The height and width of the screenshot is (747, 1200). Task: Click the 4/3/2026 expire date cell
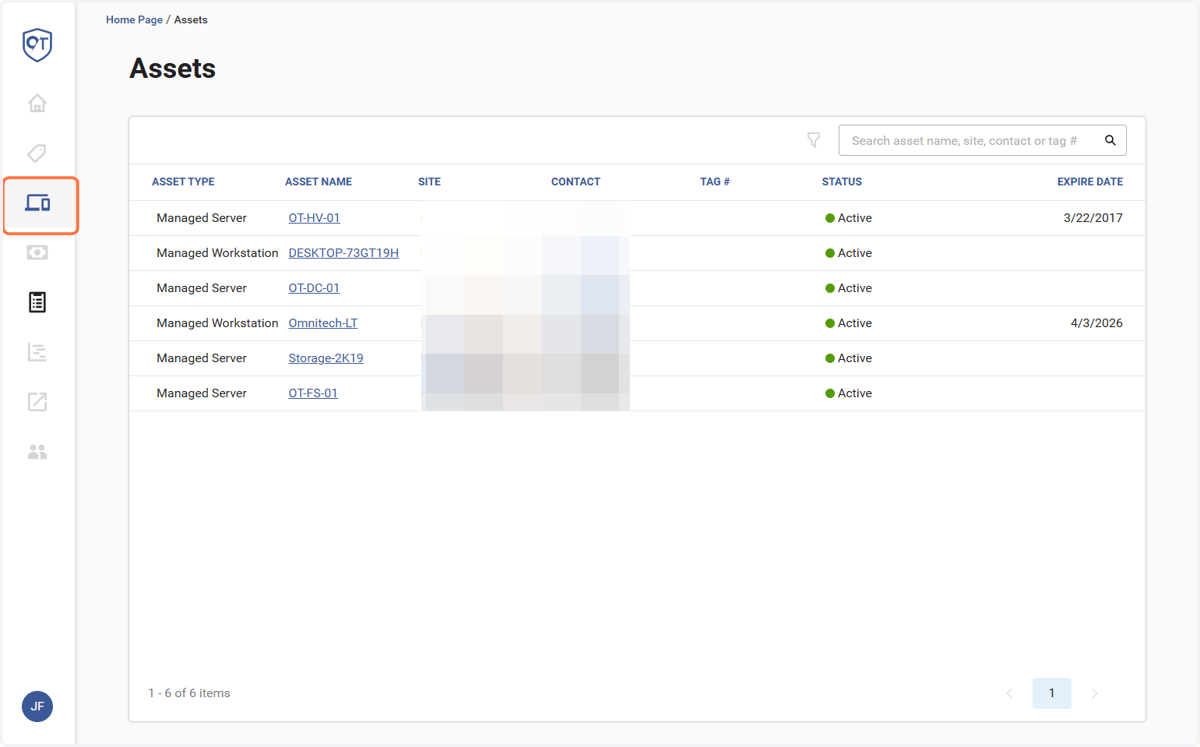[1097, 323]
